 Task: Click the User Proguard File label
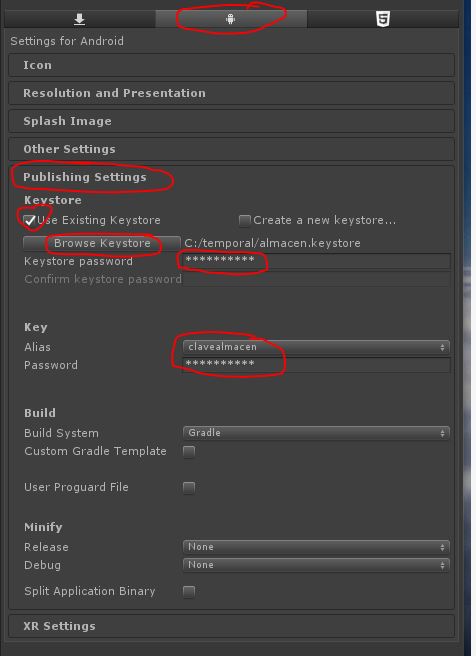[76, 487]
